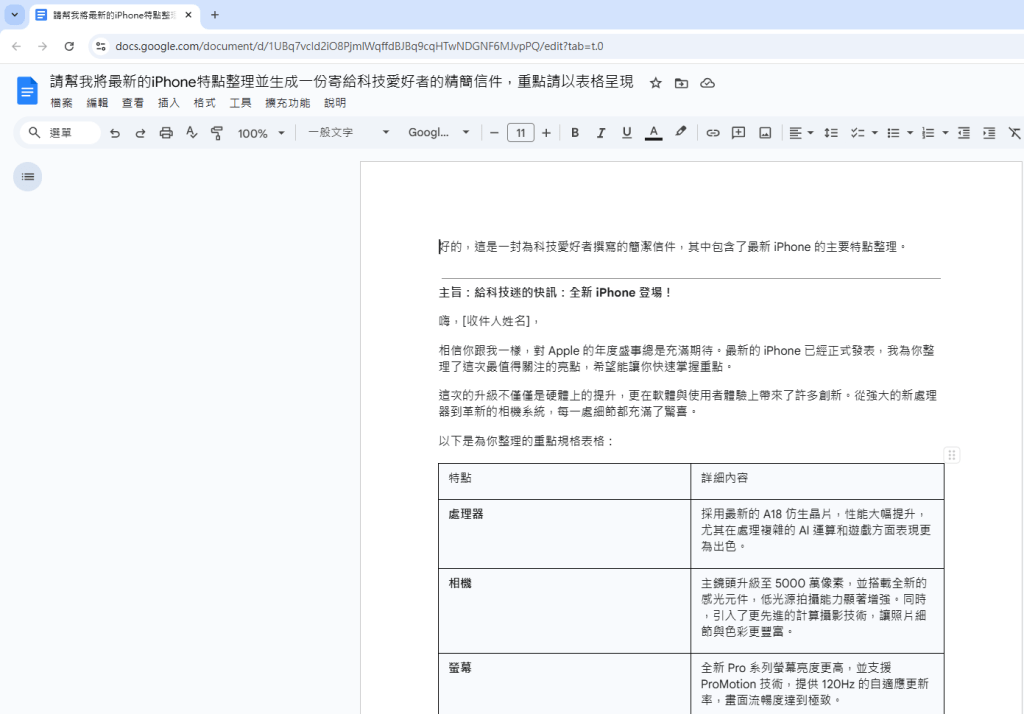Open the 一般文字 paragraph style dropdown
The image size is (1024, 714).
click(x=348, y=133)
